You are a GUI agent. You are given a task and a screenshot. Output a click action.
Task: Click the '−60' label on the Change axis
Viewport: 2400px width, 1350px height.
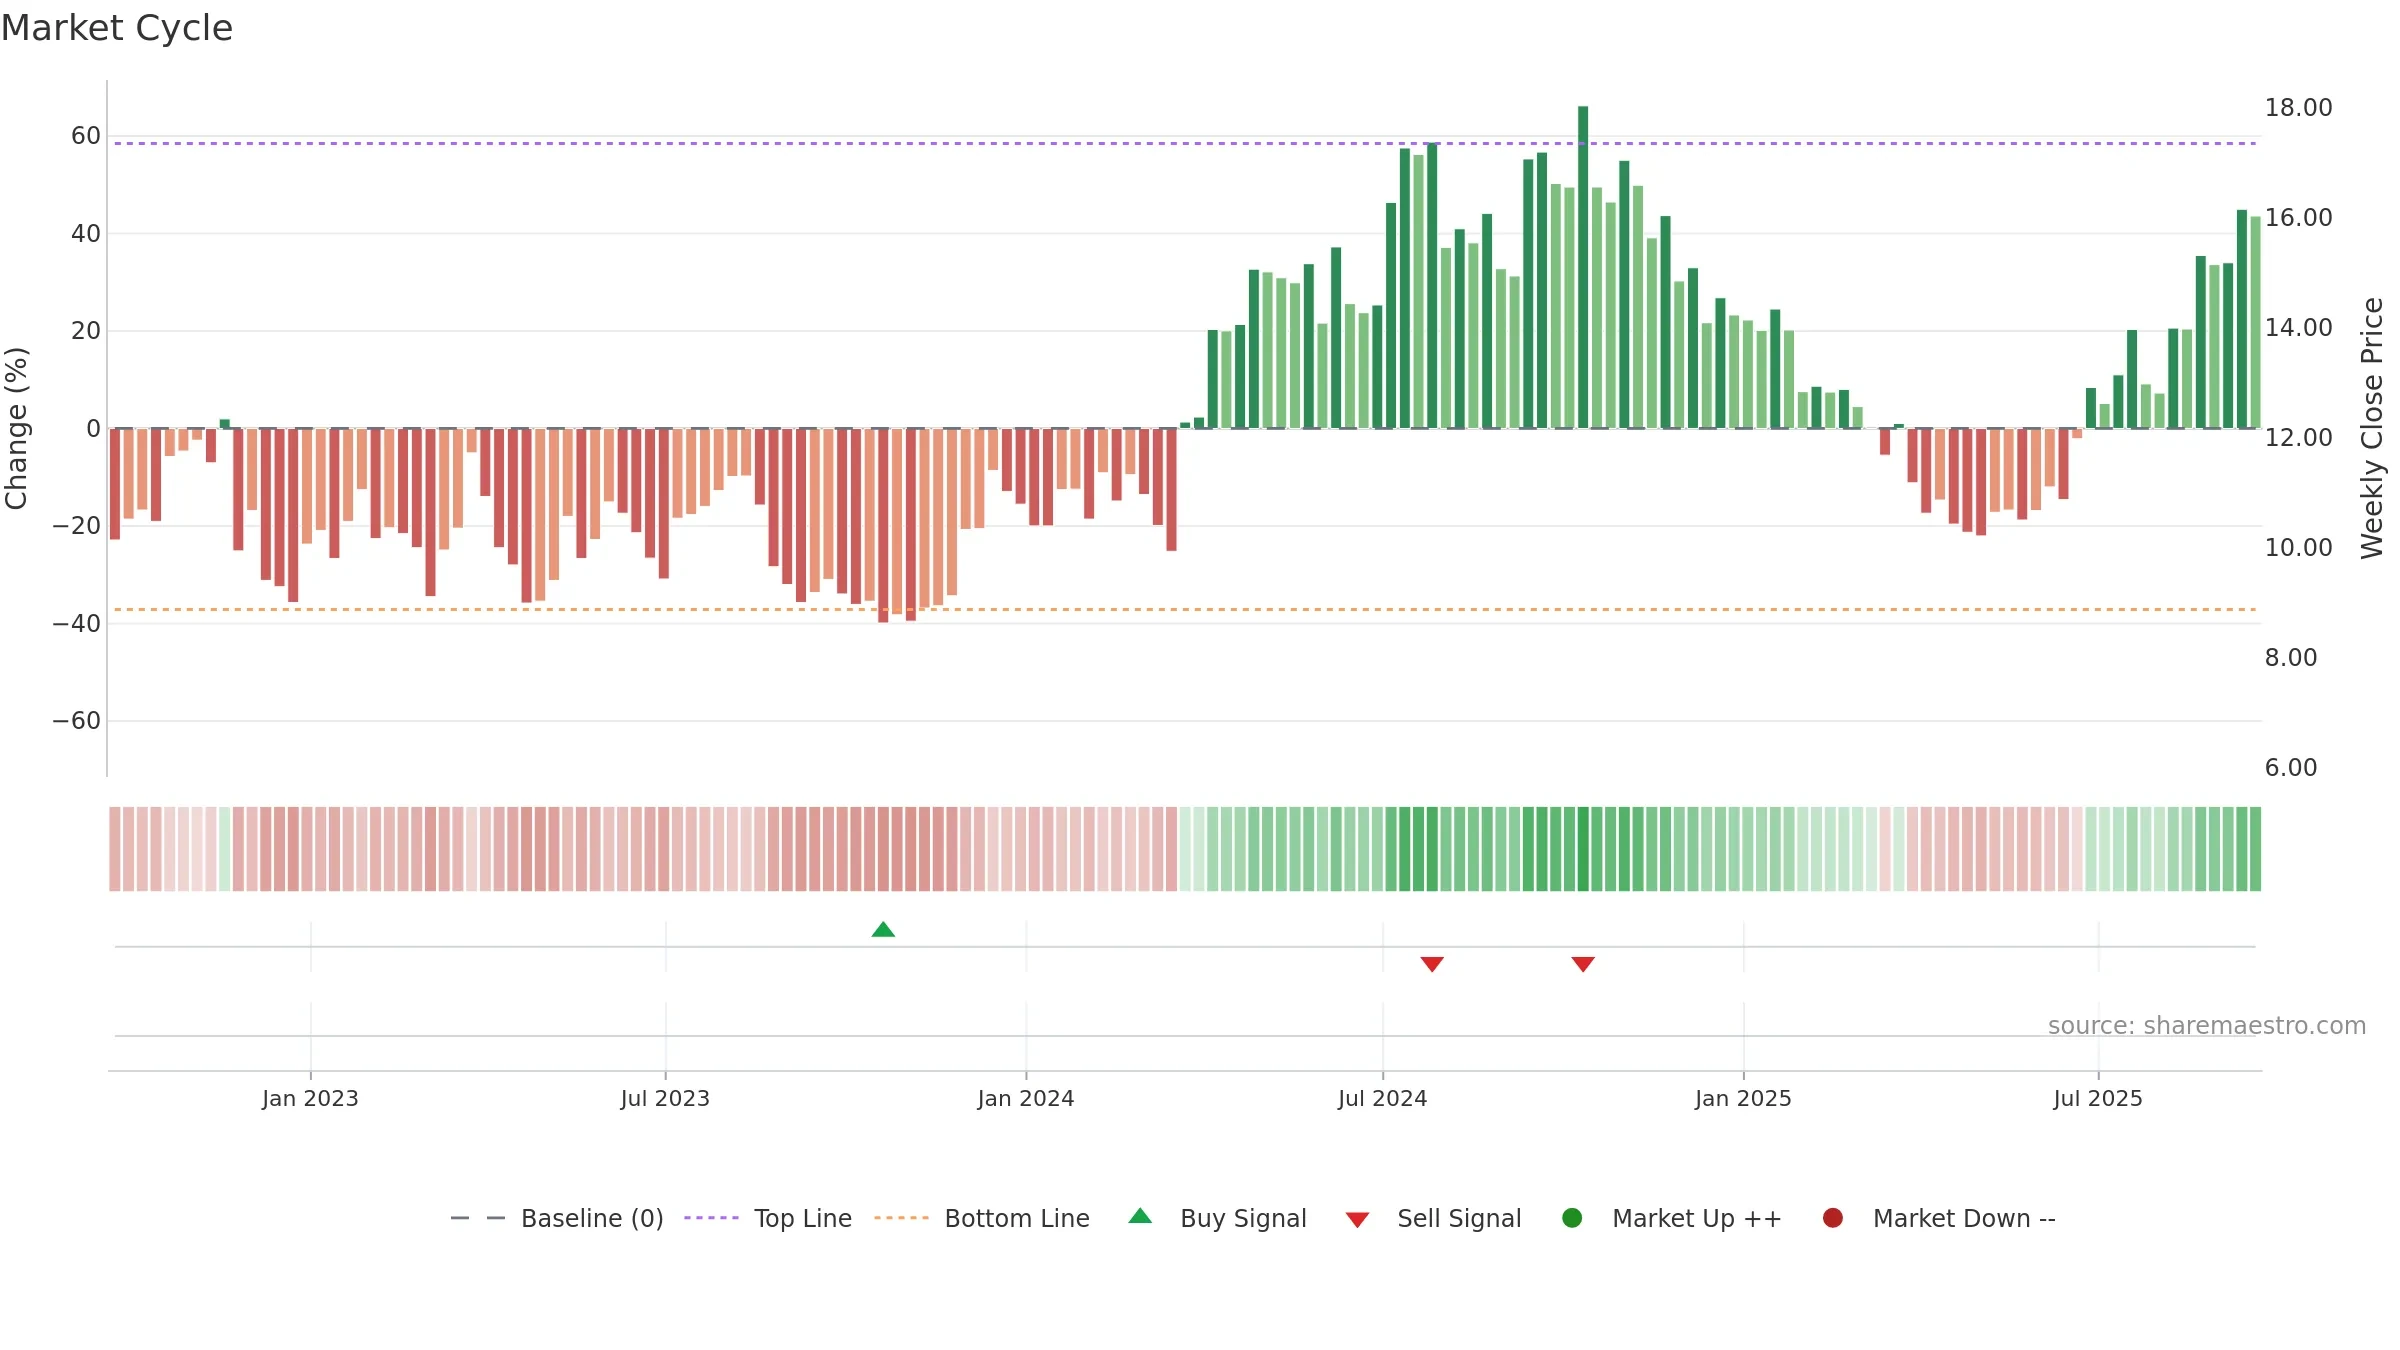click(77, 721)
